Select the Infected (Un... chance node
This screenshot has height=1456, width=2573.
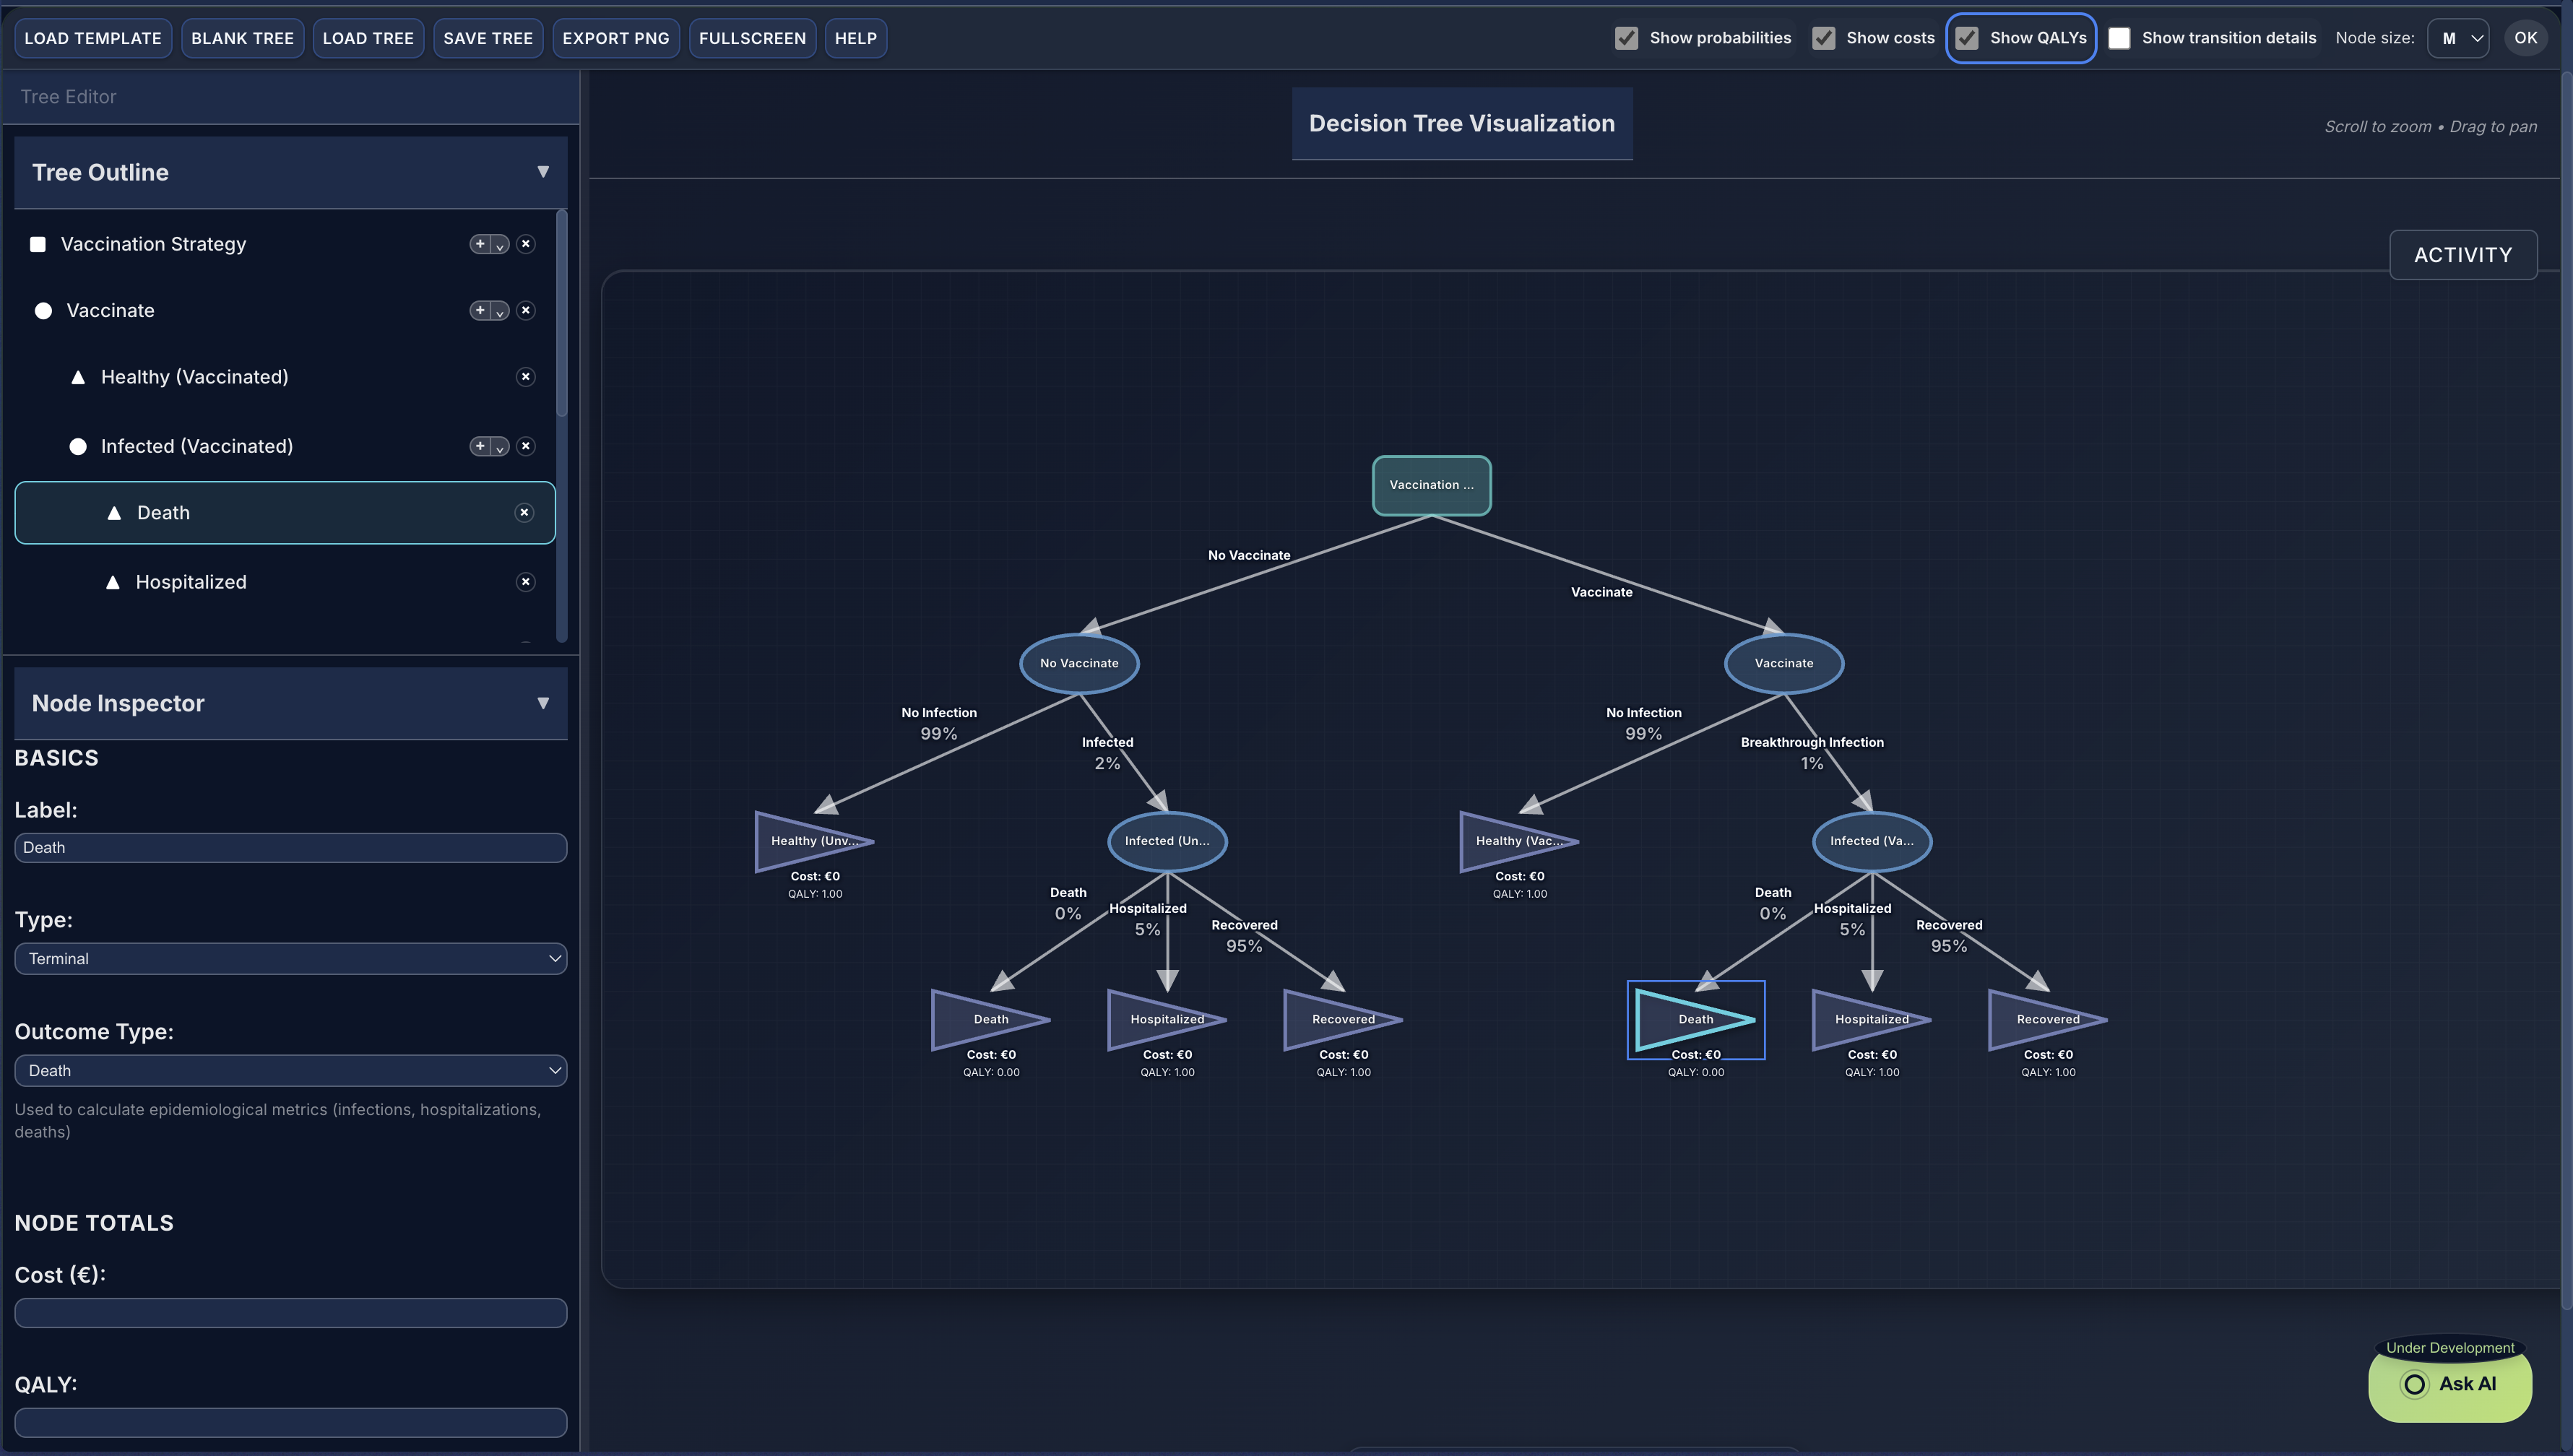click(x=1167, y=841)
